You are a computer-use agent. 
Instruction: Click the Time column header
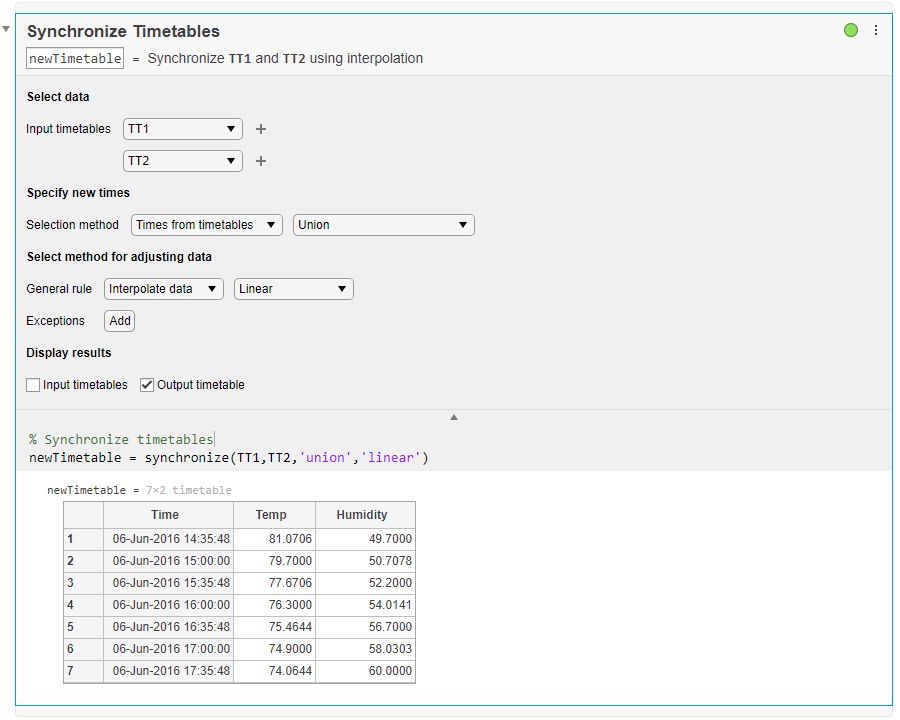pyautogui.click(x=166, y=515)
